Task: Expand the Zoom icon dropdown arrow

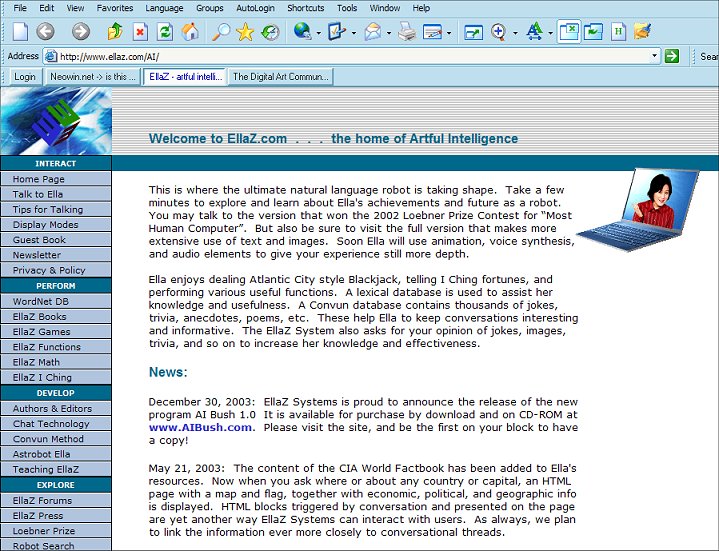Action: [x=515, y=33]
